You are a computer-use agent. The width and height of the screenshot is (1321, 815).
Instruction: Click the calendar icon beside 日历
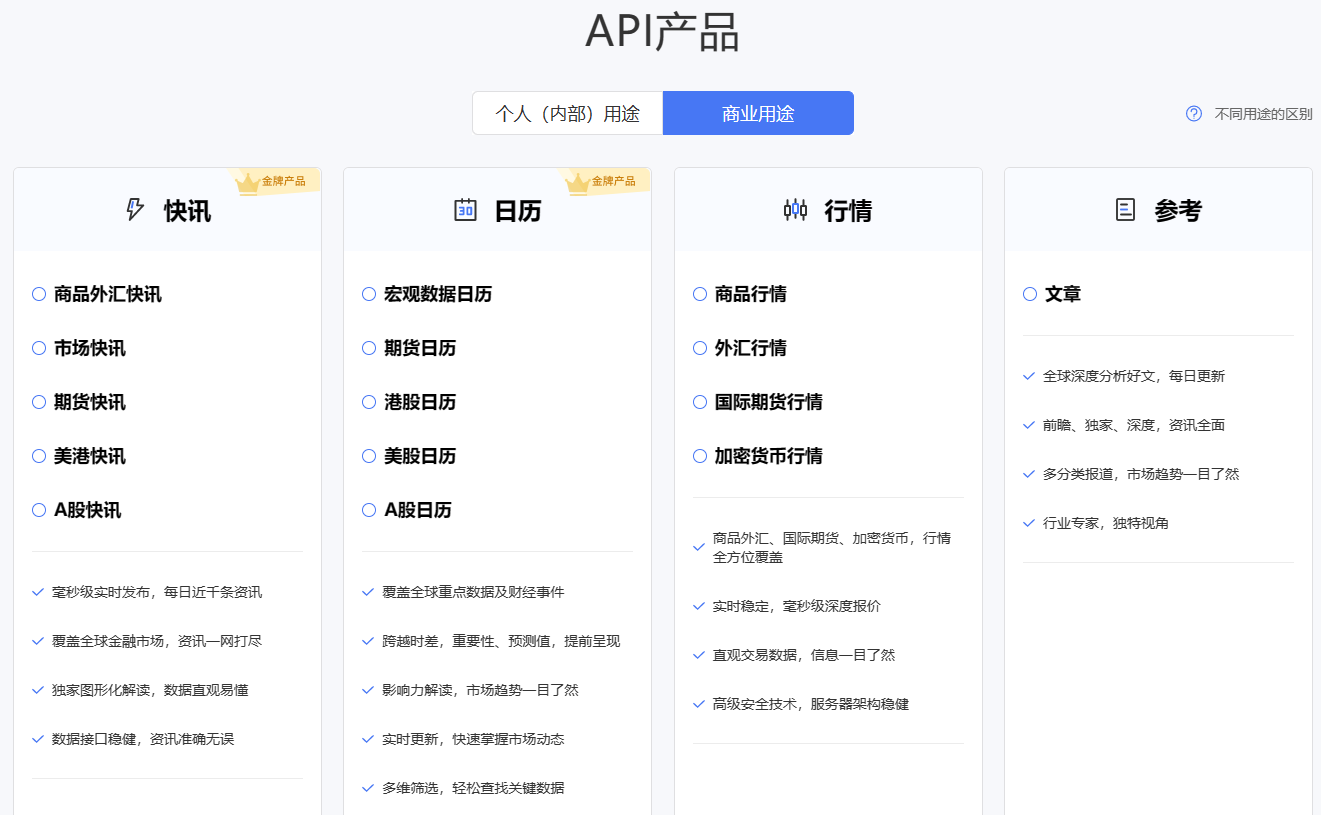coord(465,210)
